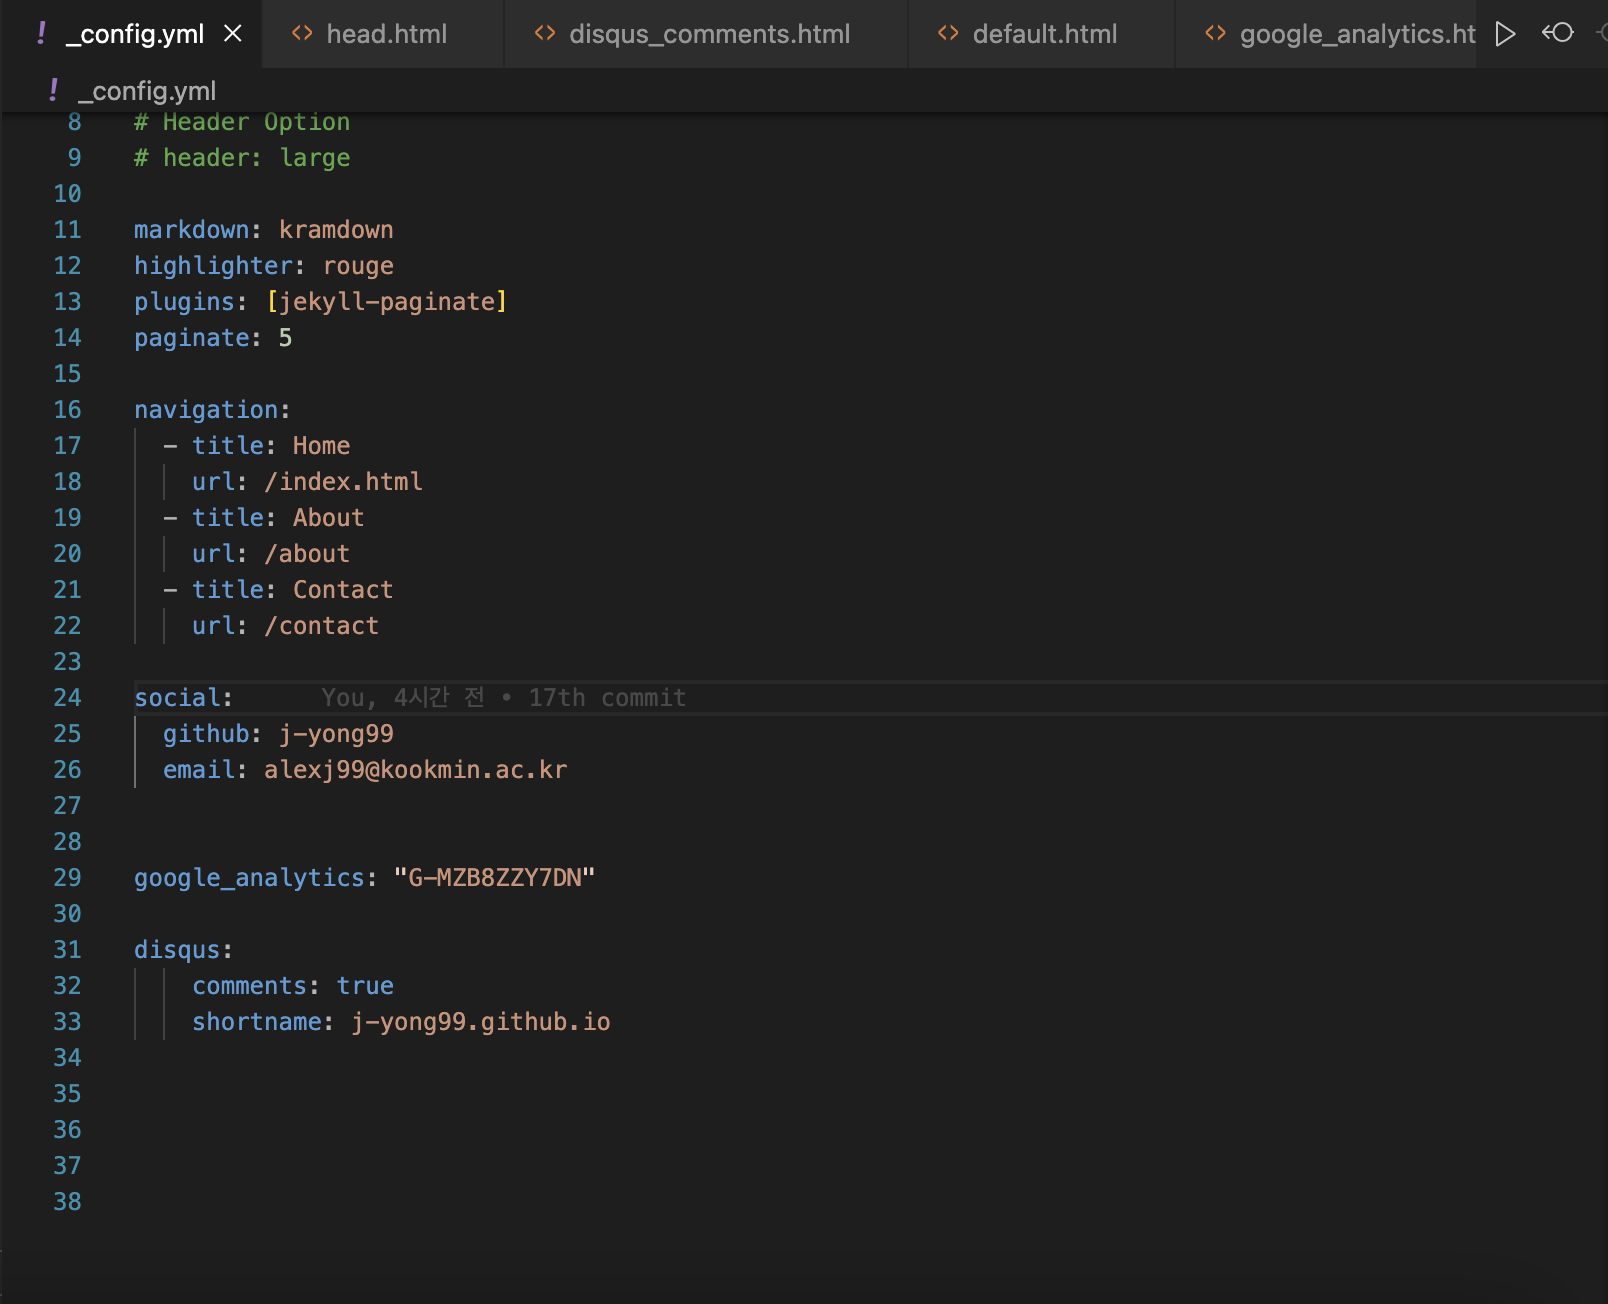Click the 'Contact' title value

pyautogui.click(x=343, y=590)
